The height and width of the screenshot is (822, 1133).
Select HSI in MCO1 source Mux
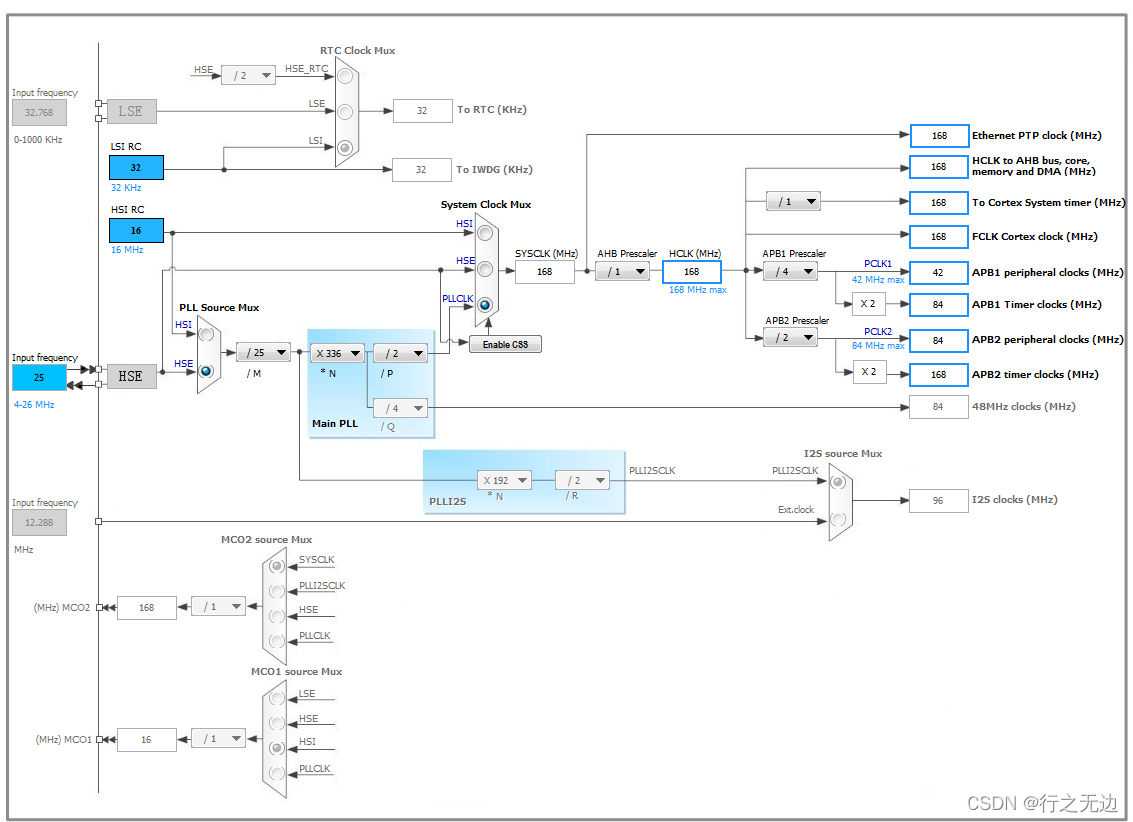click(277, 748)
